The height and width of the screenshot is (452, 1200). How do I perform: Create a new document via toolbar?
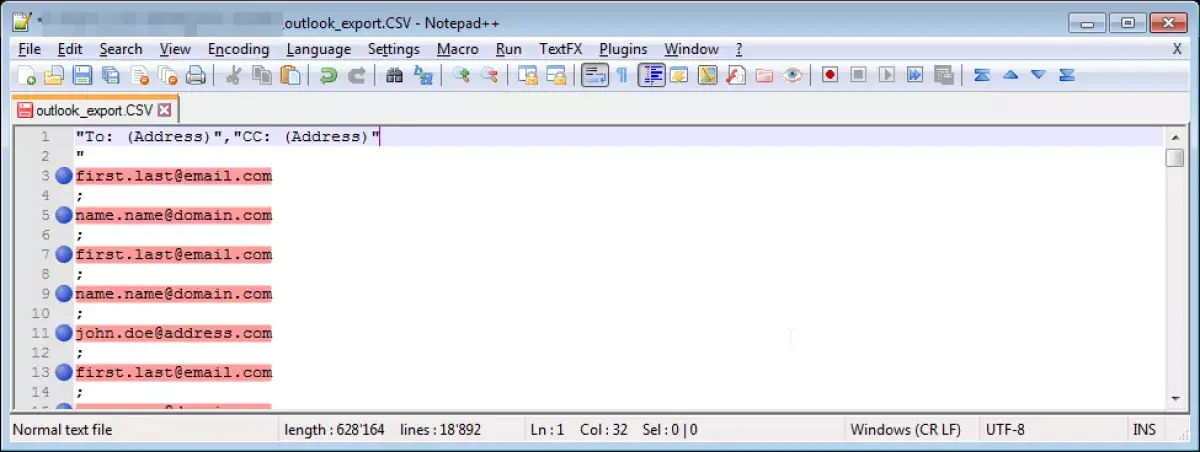click(28, 75)
